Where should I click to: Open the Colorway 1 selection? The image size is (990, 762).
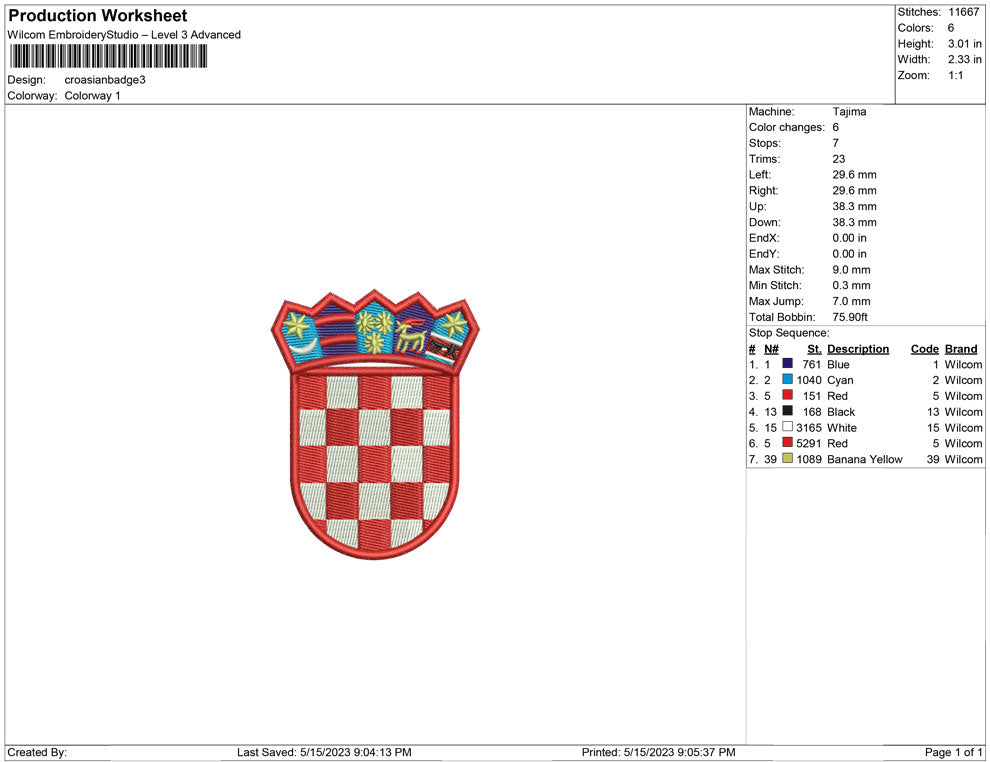91,96
